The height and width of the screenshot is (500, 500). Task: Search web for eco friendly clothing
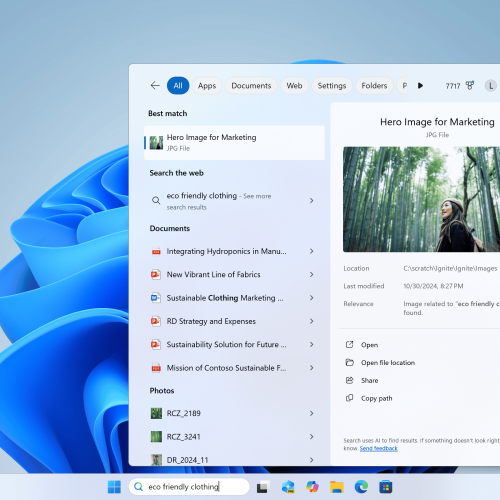click(x=234, y=201)
